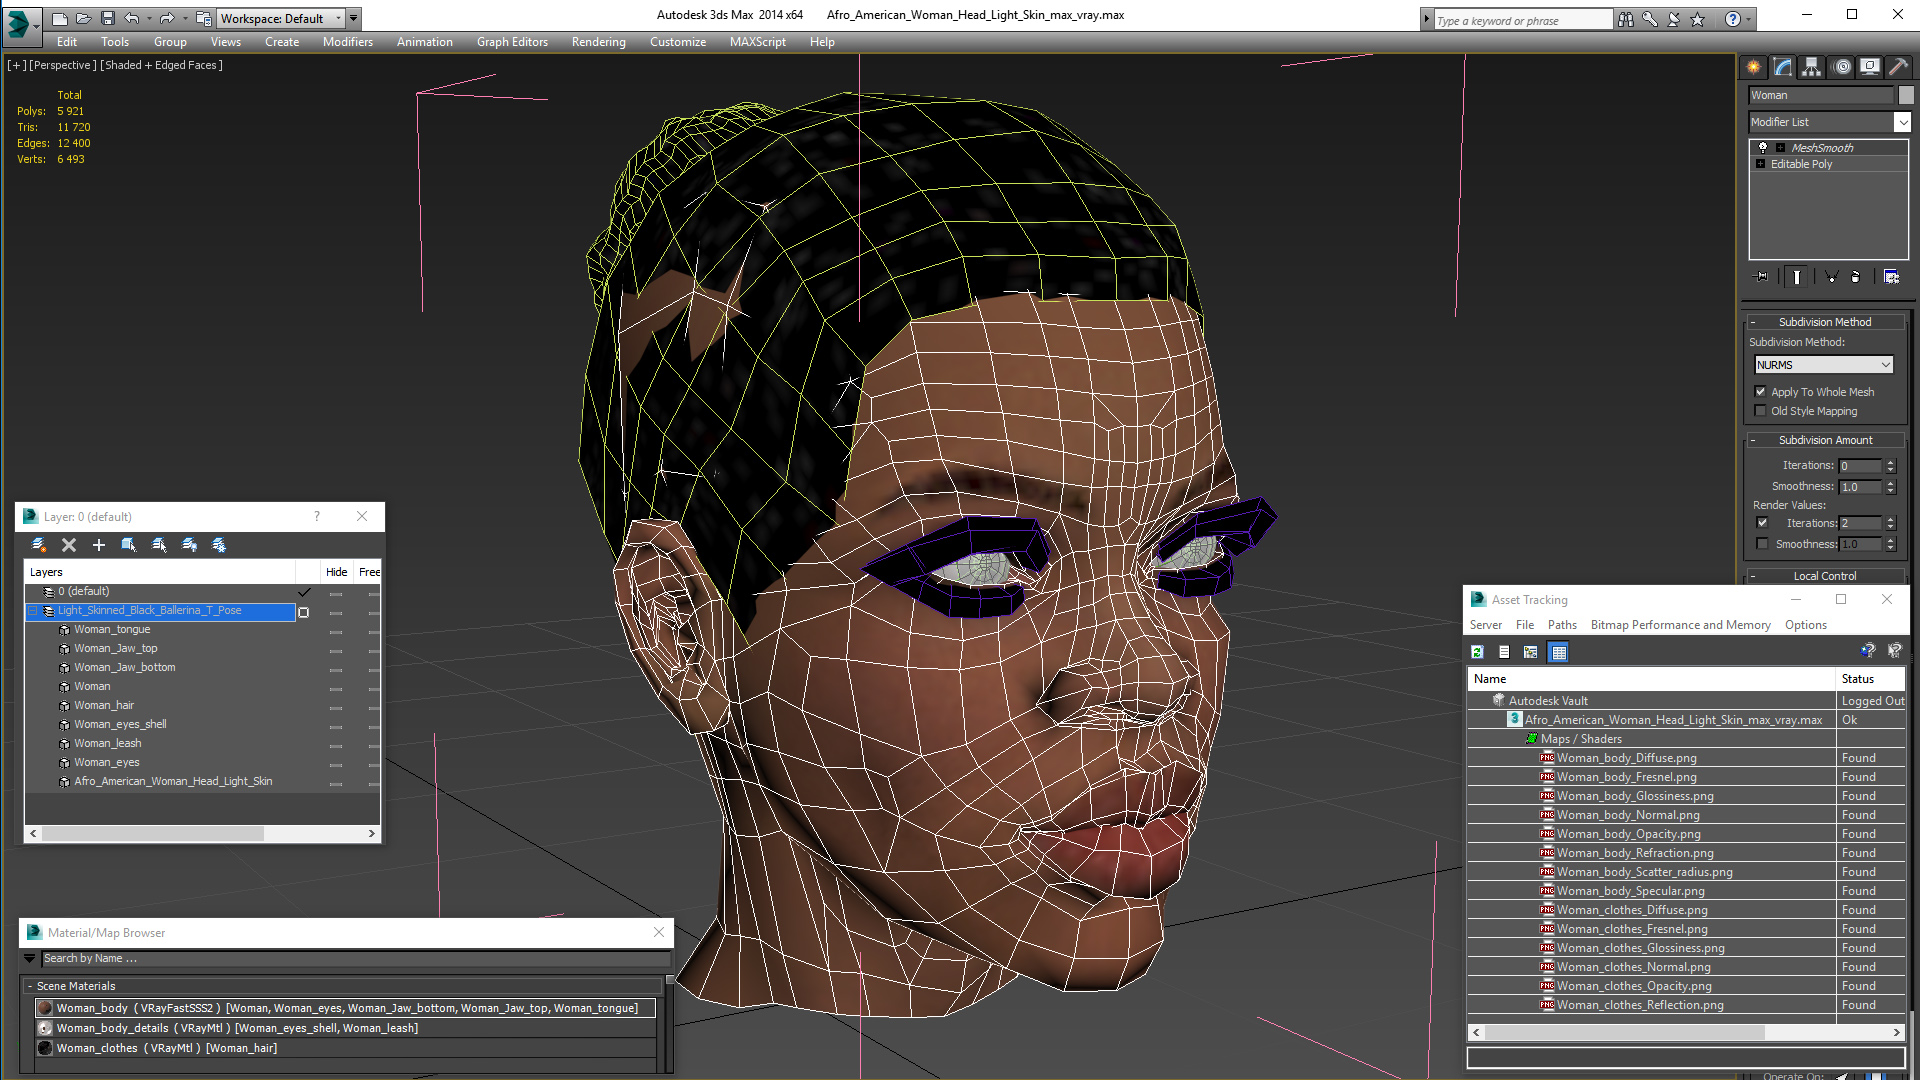The width and height of the screenshot is (1920, 1080).
Task: Select the Woman_hair layer object
Action: [104, 705]
